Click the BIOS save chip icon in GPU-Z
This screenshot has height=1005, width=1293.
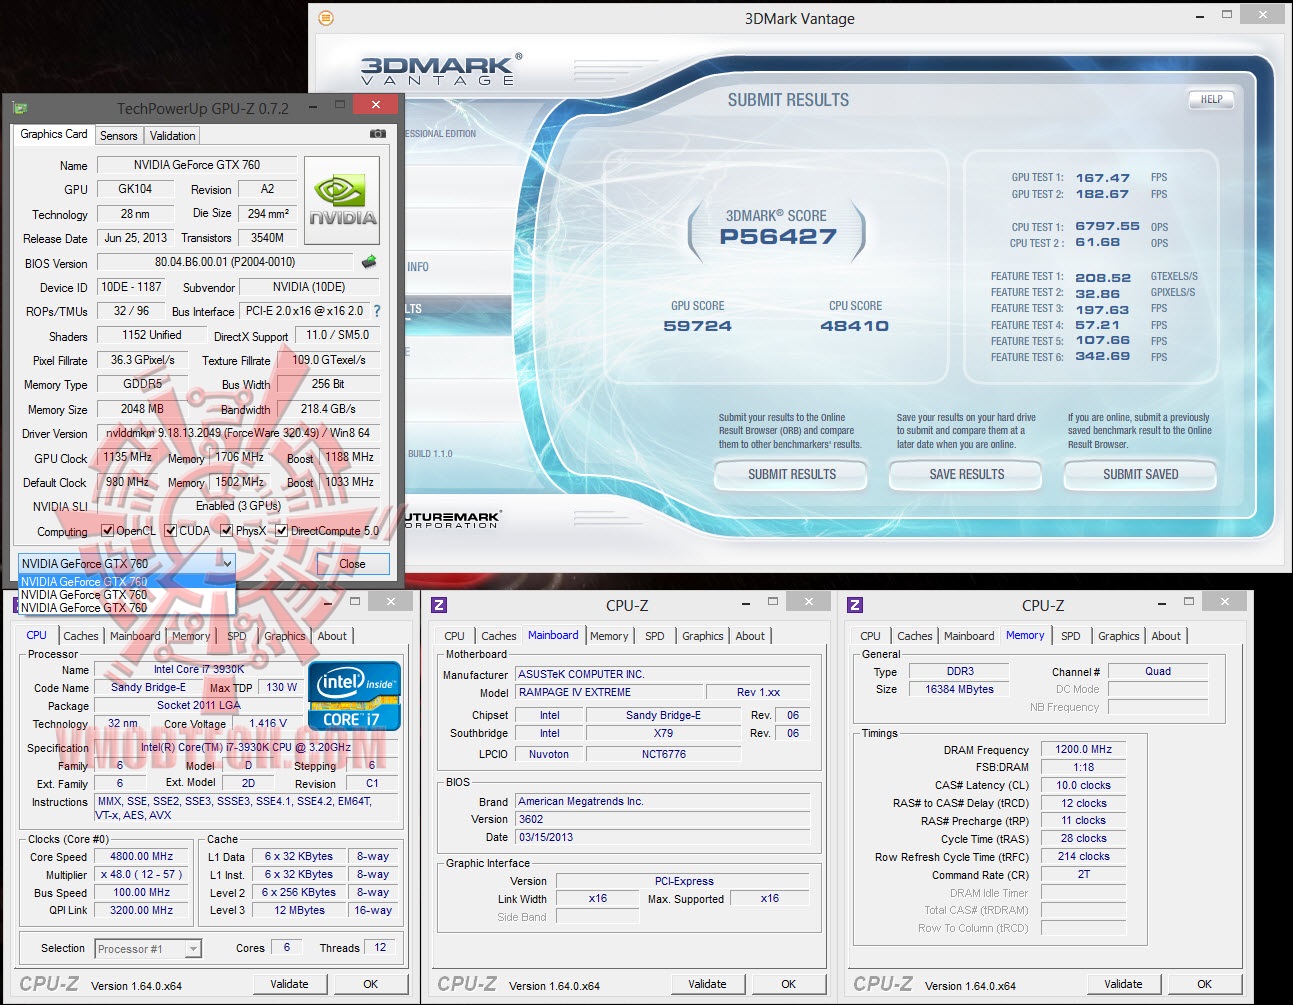pyautogui.click(x=370, y=262)
